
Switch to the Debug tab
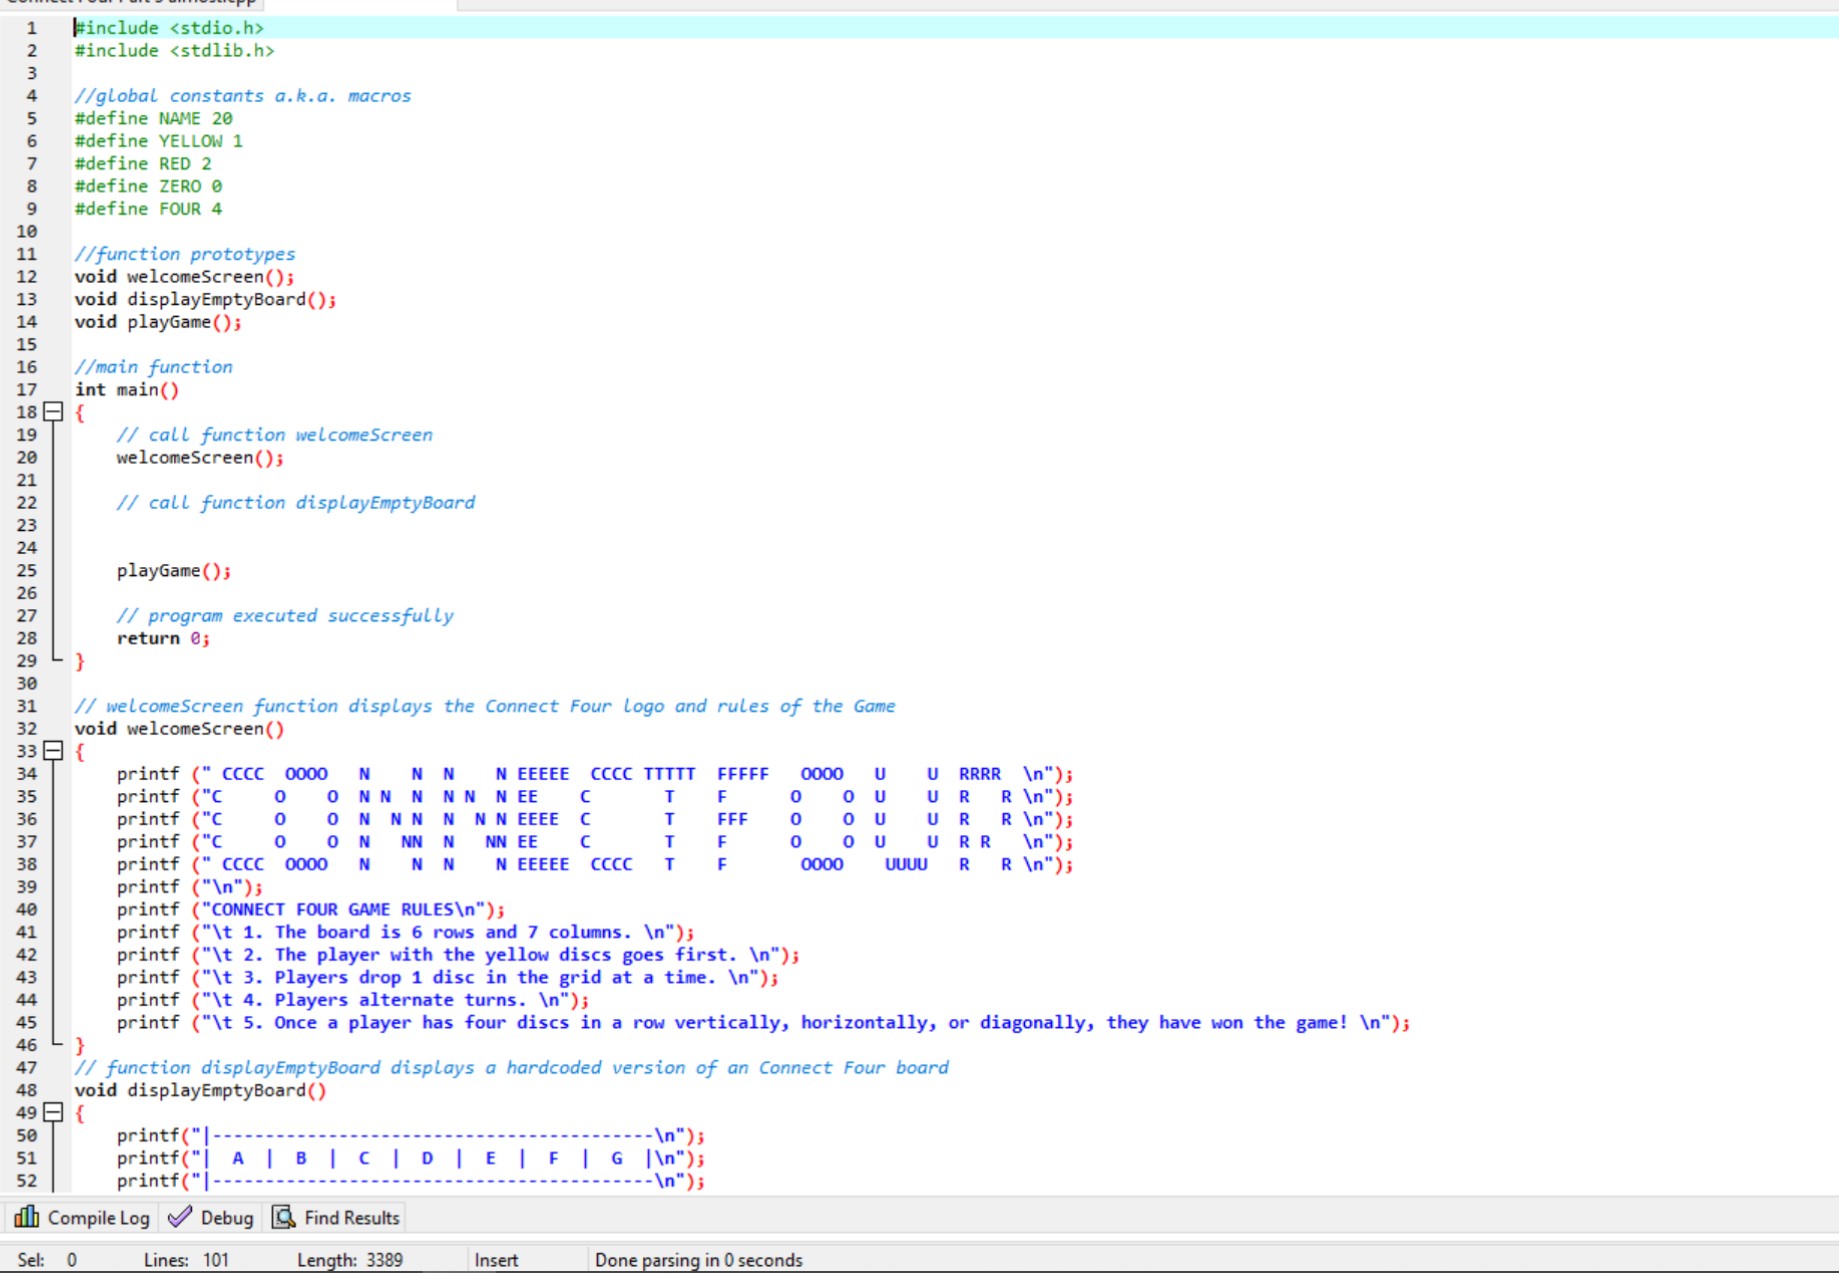pos(211,1217)
